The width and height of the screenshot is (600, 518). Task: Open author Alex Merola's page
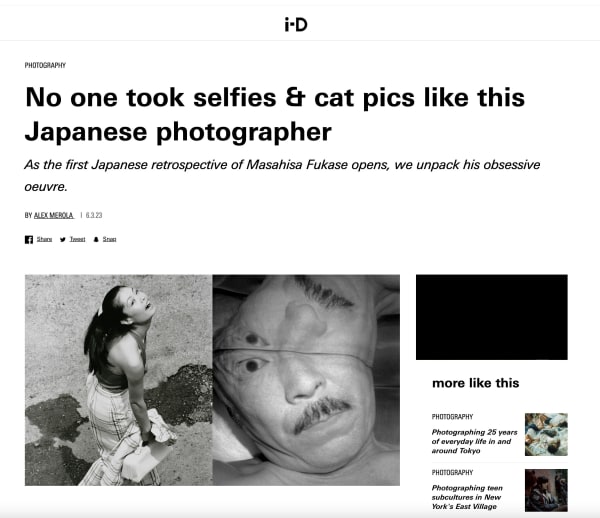click(x=54, y=215)
